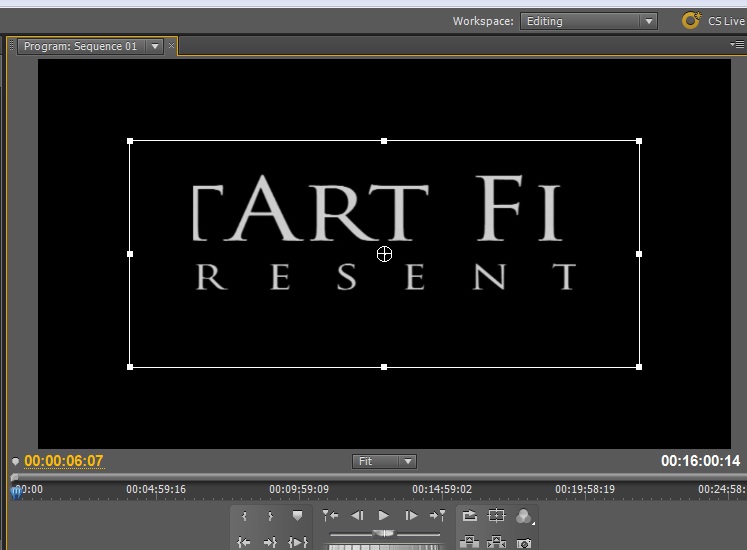Image resolution: width=747 pixels, height=550 pixels.
Task: Go to the Out point
Action: pyautogui.click(x=270, y=542)
